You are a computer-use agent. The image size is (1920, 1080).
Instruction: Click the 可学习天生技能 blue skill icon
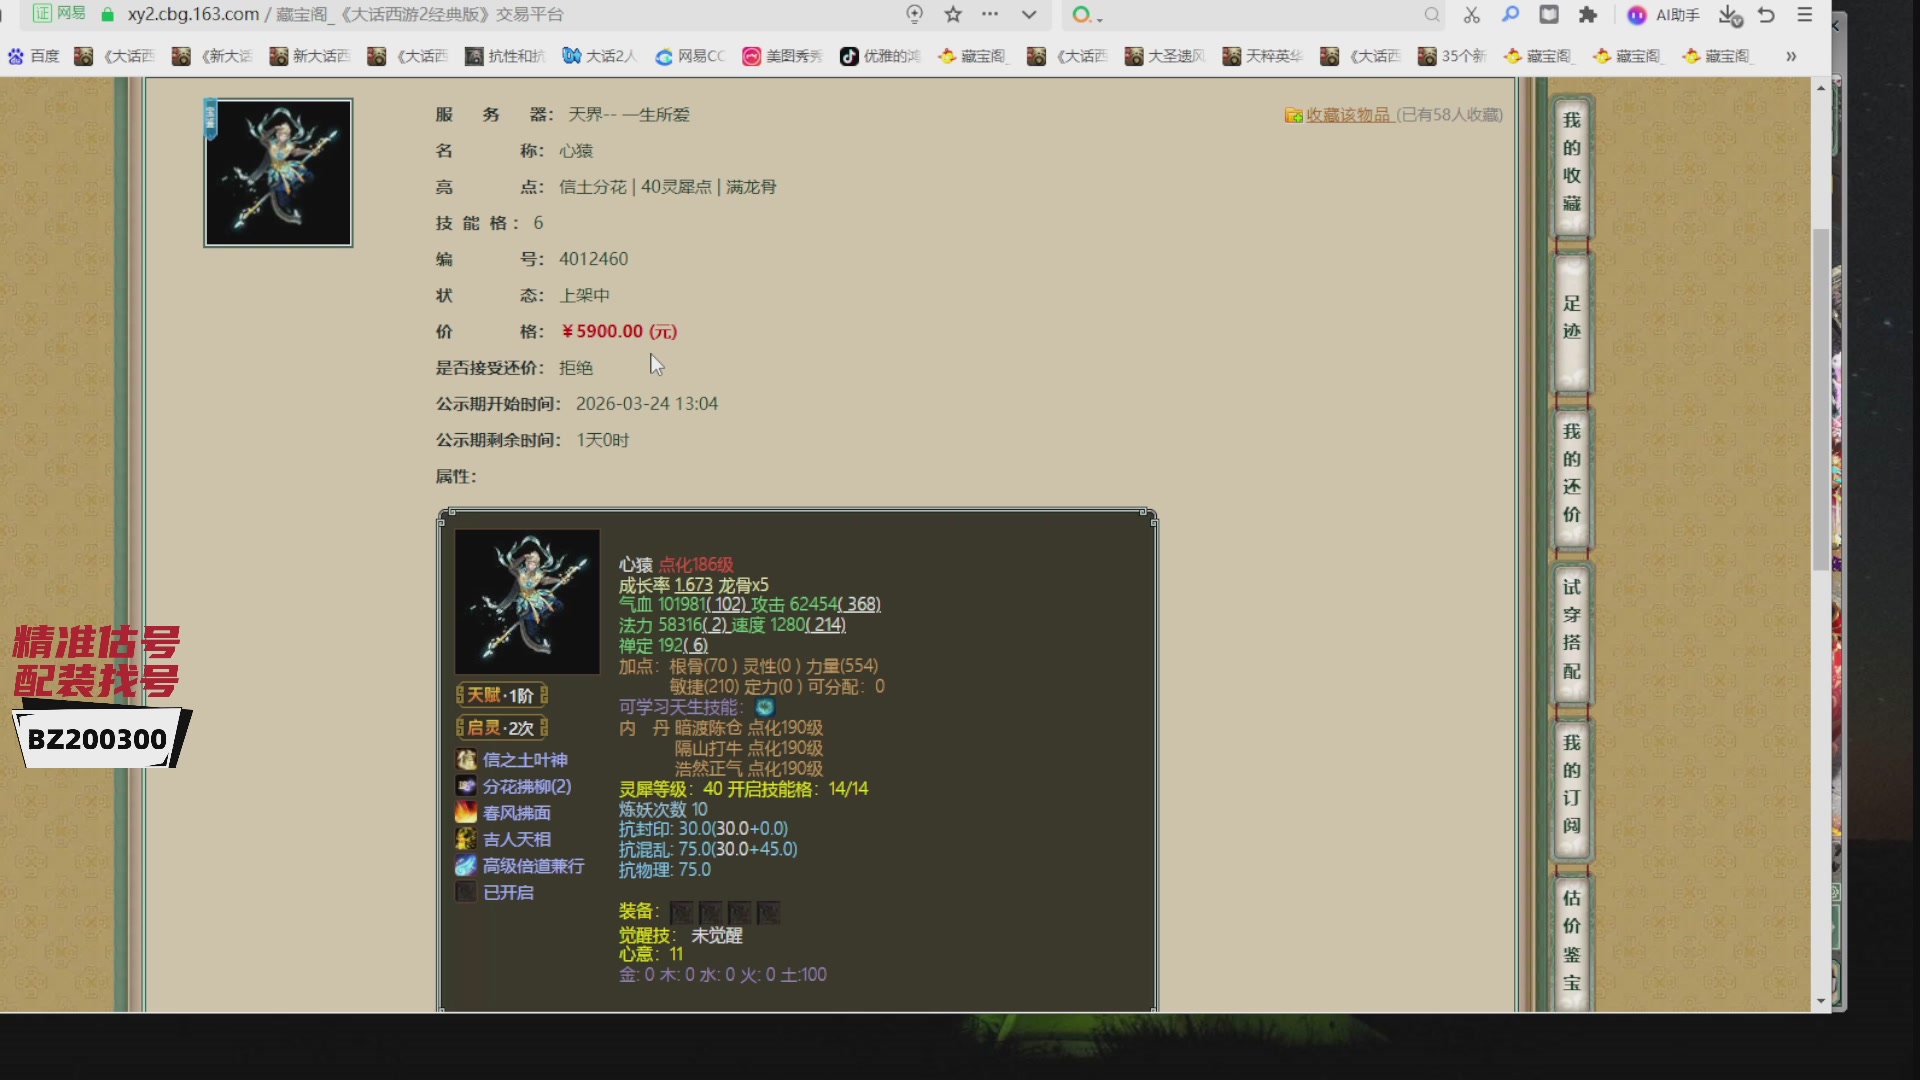point(764,707)
